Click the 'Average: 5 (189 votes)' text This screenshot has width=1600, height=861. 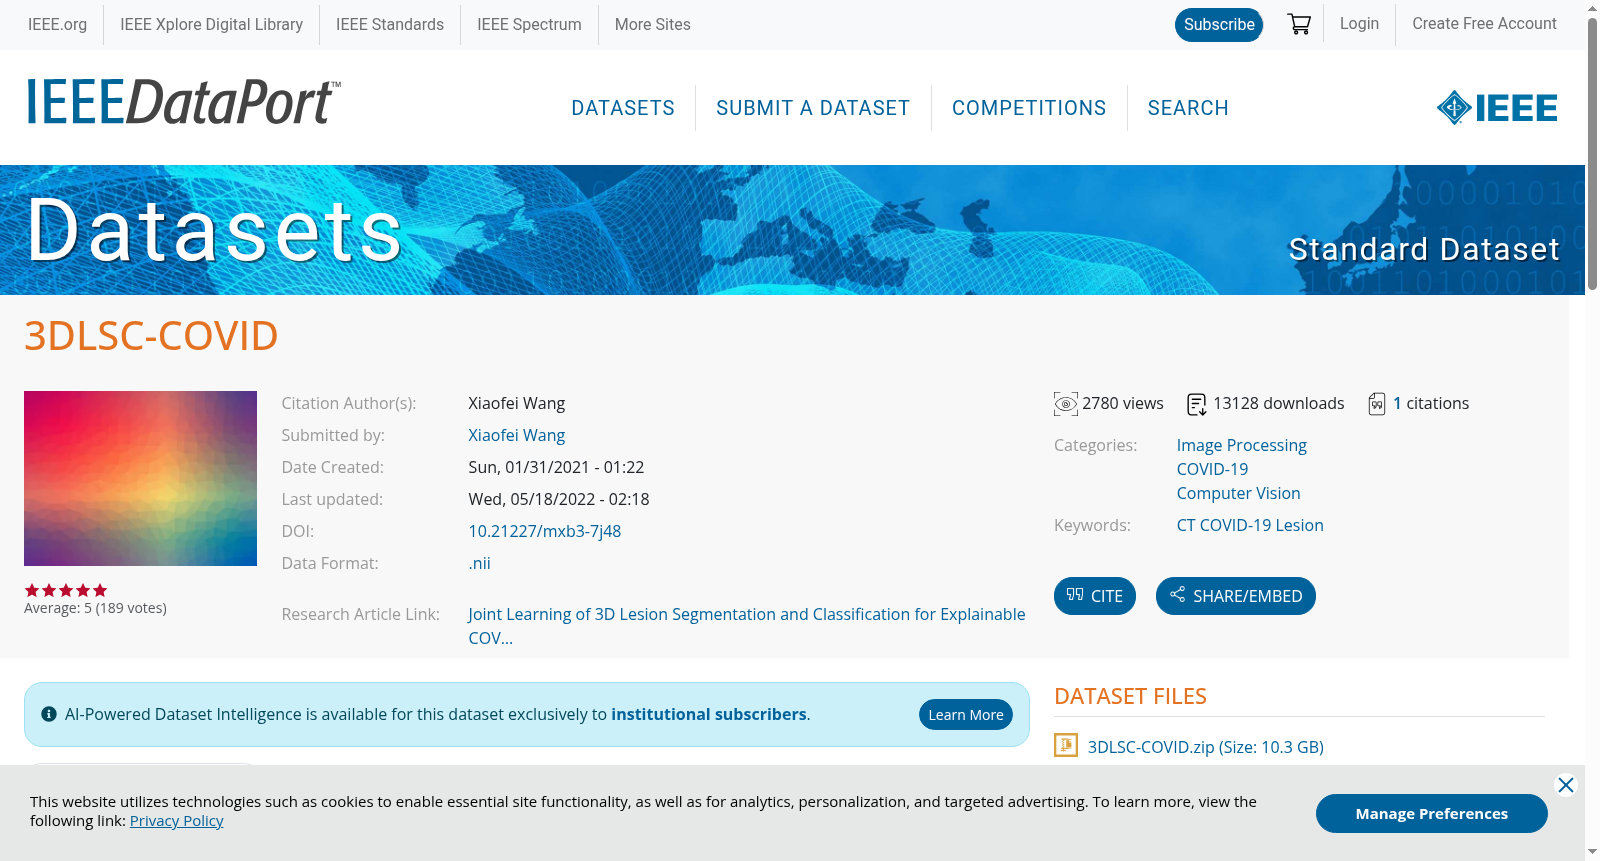(95, 608)
